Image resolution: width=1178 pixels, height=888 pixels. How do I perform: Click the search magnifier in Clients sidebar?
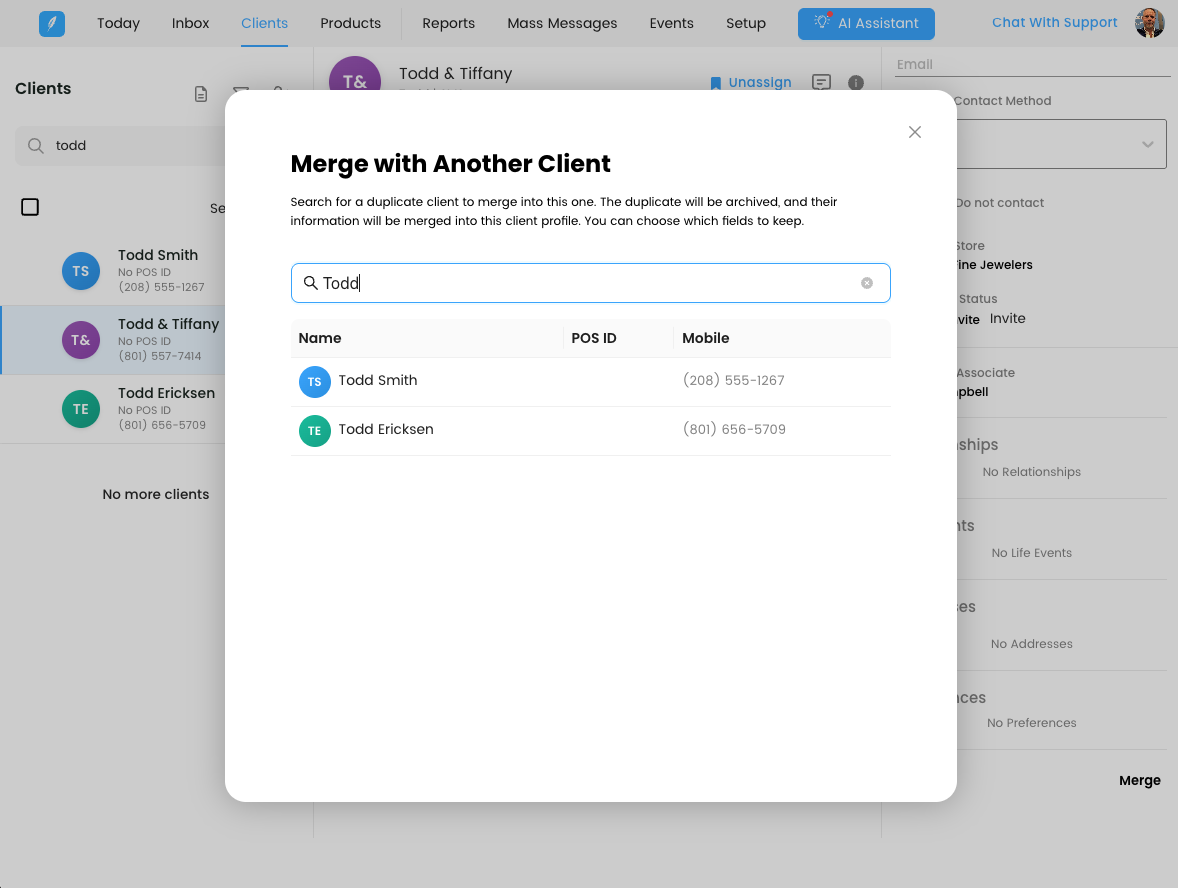pos(35,146)
